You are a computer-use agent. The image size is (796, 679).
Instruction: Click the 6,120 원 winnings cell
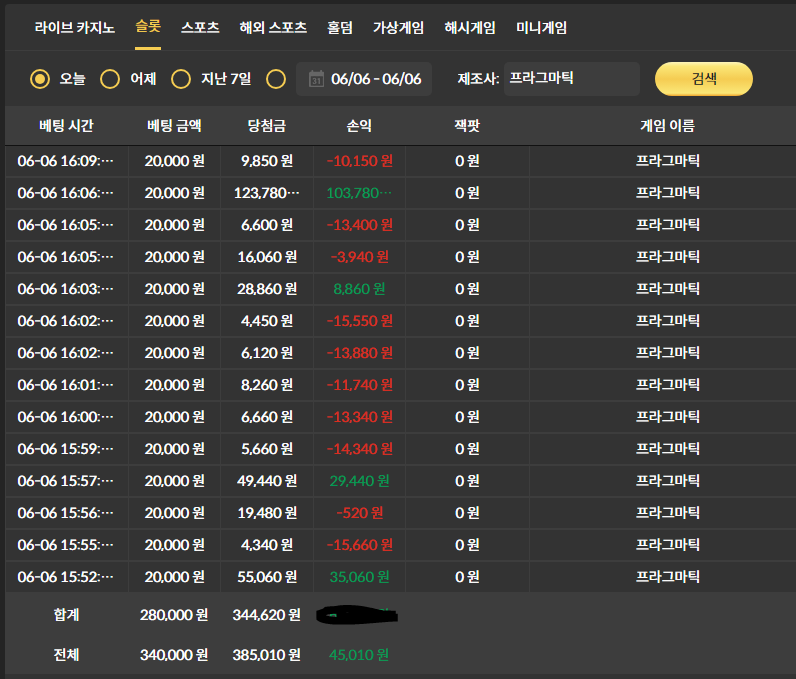267,353
